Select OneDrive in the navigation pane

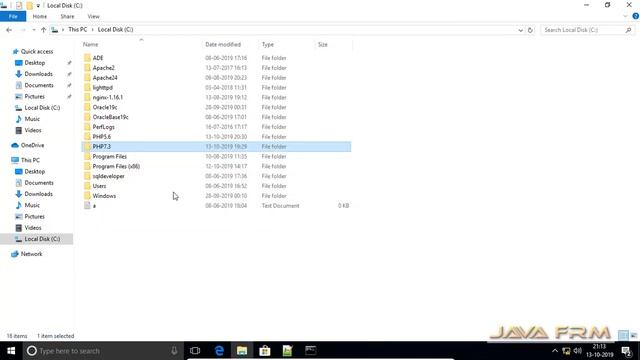click(x=32, y=145)
